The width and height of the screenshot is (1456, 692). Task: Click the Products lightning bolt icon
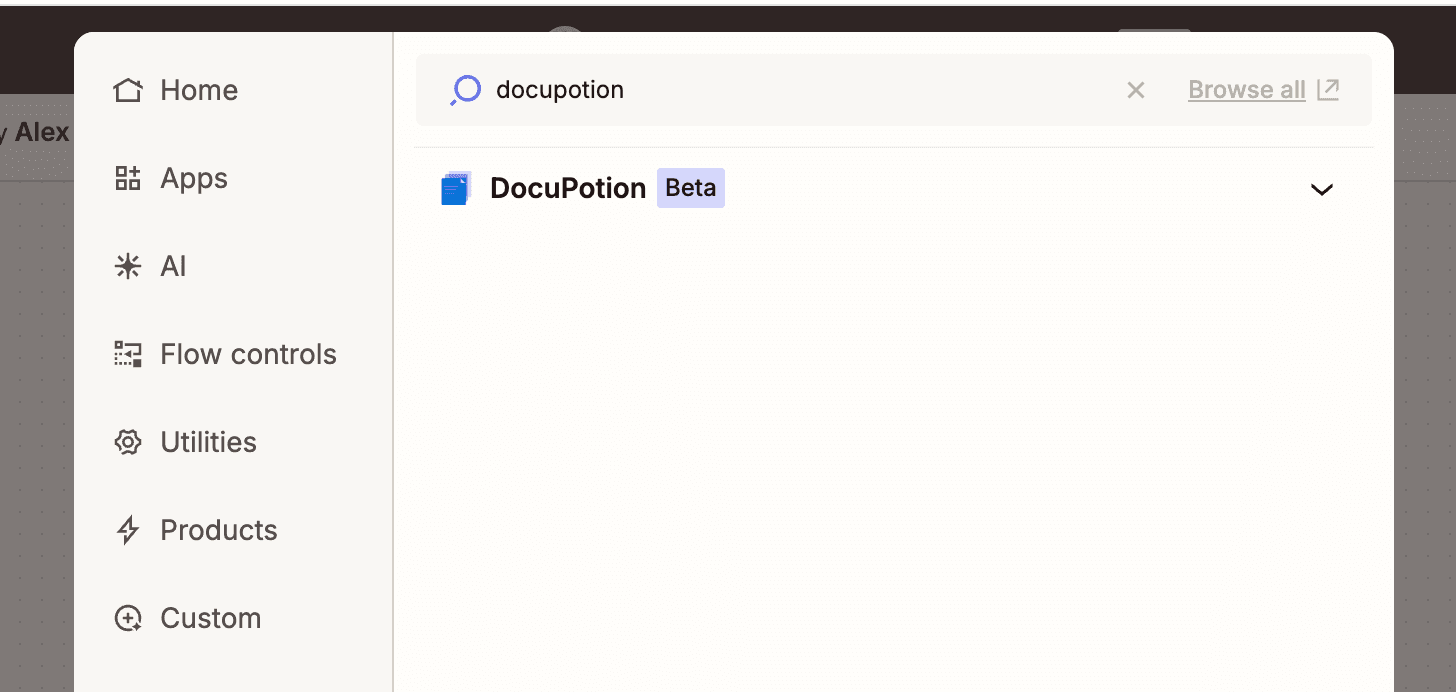(128, 530)
